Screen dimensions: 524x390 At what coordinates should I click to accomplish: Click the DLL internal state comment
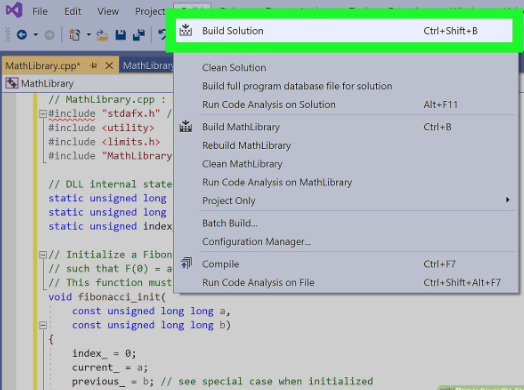pos(110,184)
